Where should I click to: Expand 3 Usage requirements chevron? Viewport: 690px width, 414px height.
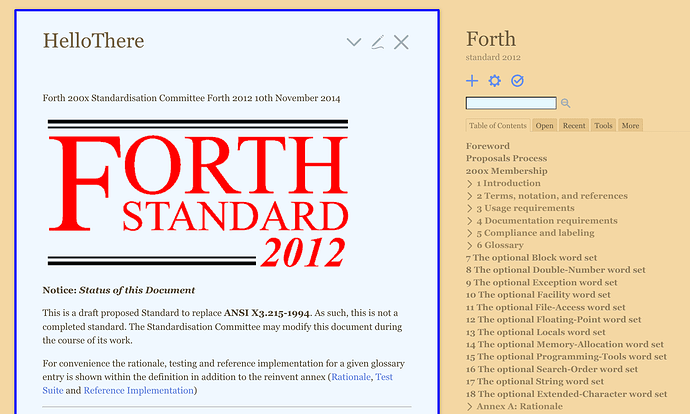[470, 208]
